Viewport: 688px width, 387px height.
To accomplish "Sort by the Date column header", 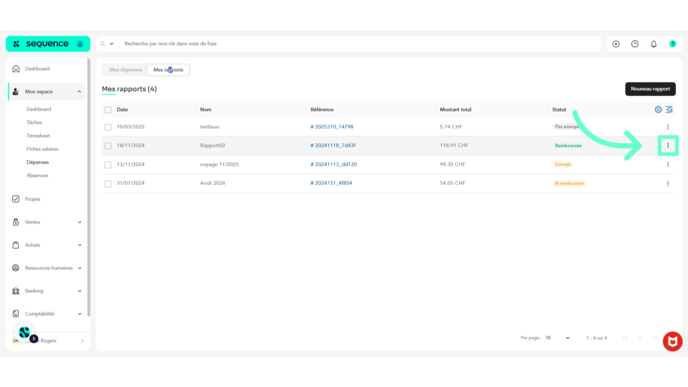I will click(122, 110).
